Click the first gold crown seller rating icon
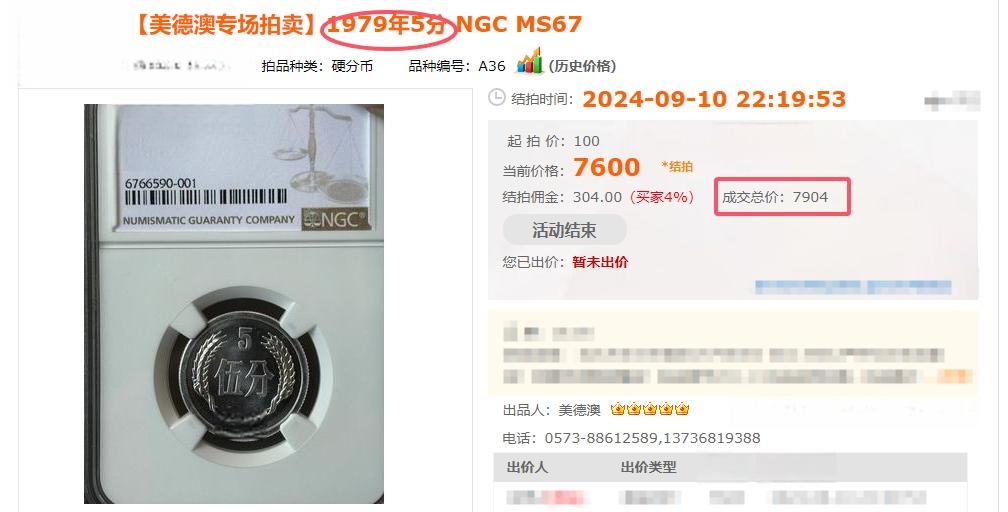Image resolution: width=1008 pixels, height=512 pixels. 618,409
